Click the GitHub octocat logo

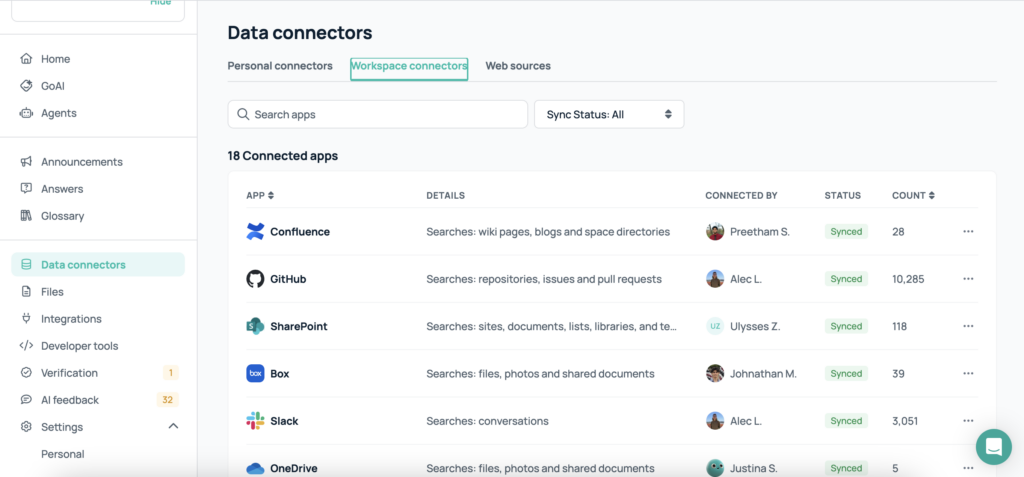pyautogui.click(x=255, y=279)
